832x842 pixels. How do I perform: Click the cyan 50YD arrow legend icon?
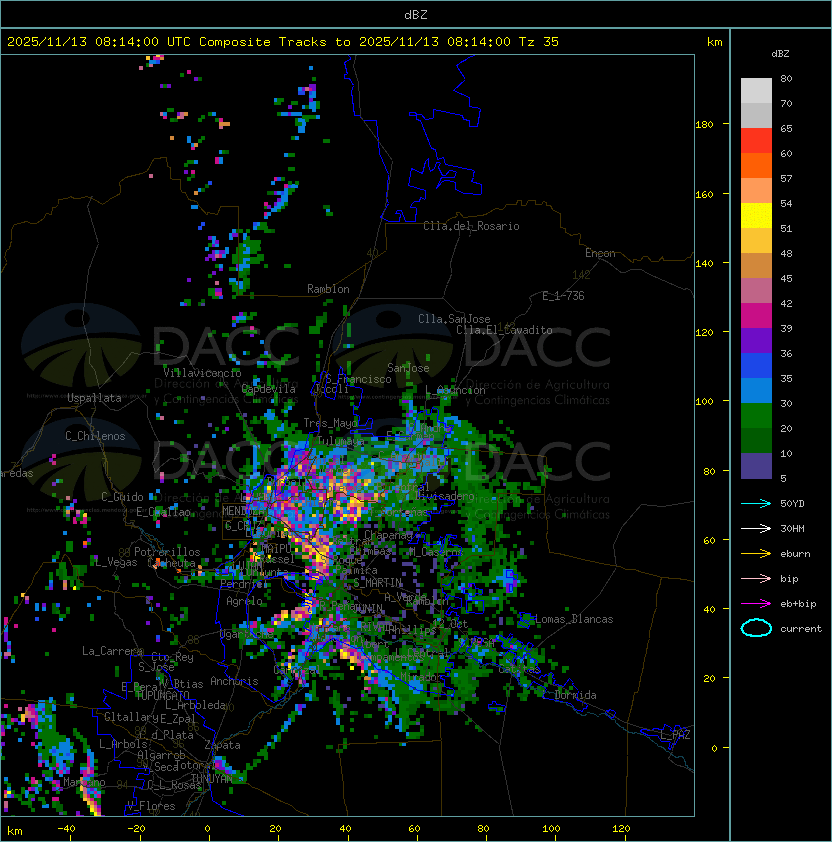(756, 503)
